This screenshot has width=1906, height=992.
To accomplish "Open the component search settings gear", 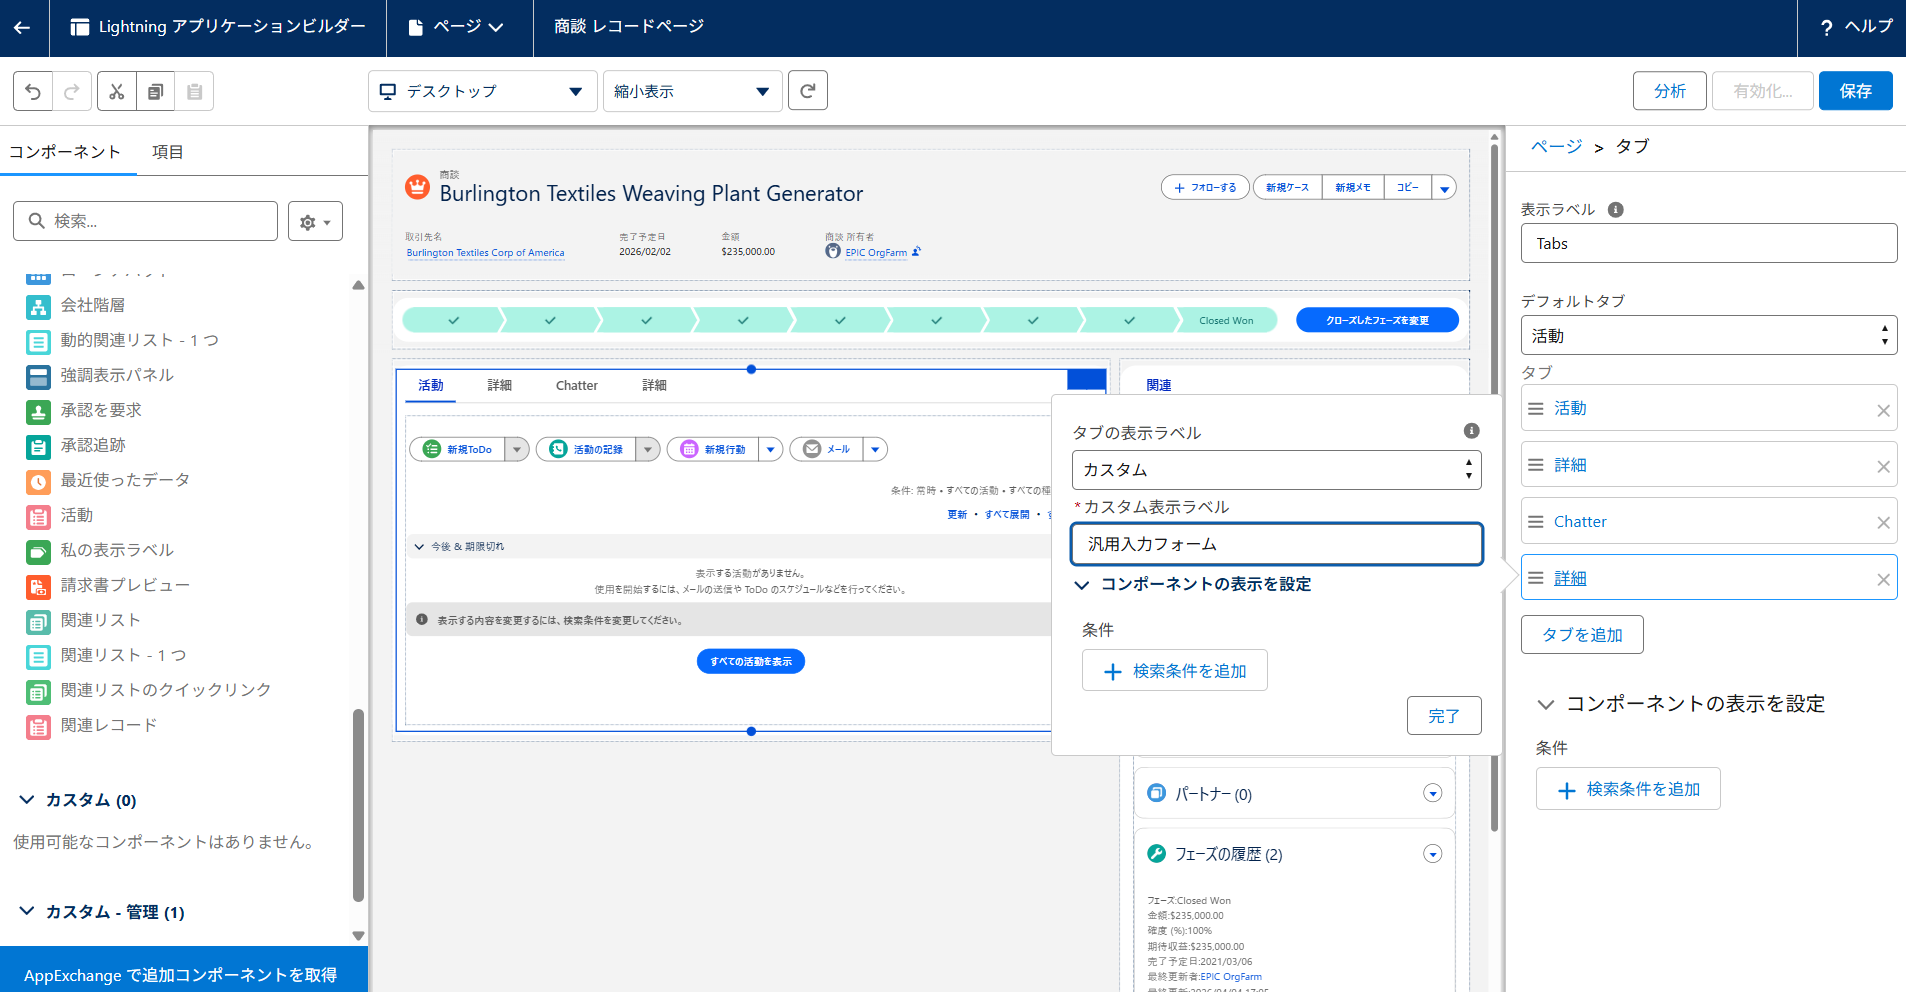I will pos(315,222).
